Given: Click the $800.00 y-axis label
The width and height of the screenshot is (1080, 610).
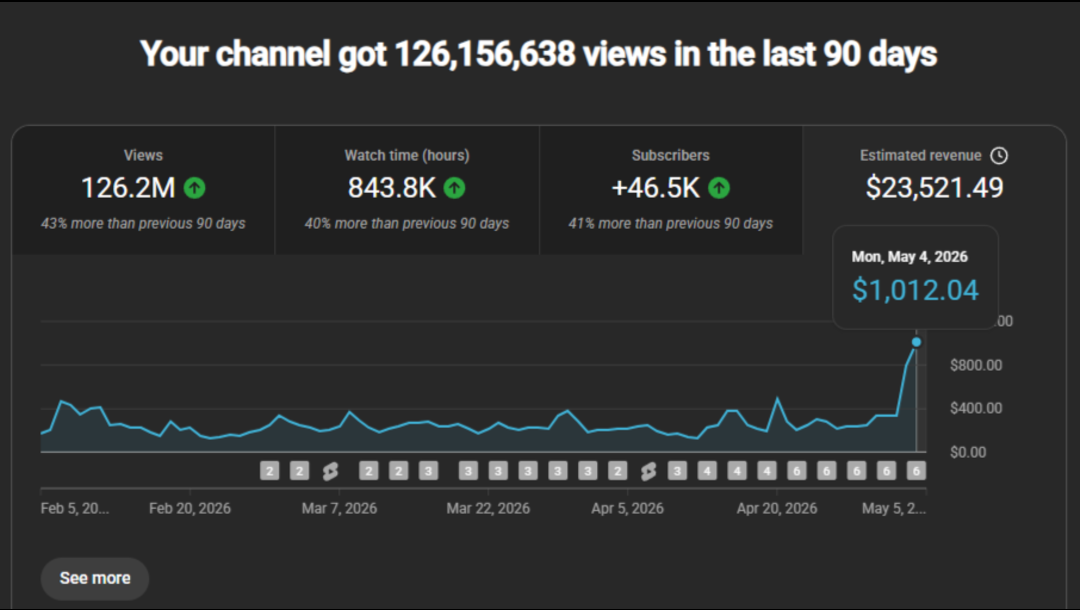Looking at the screenshot, I should click(976, 366).
